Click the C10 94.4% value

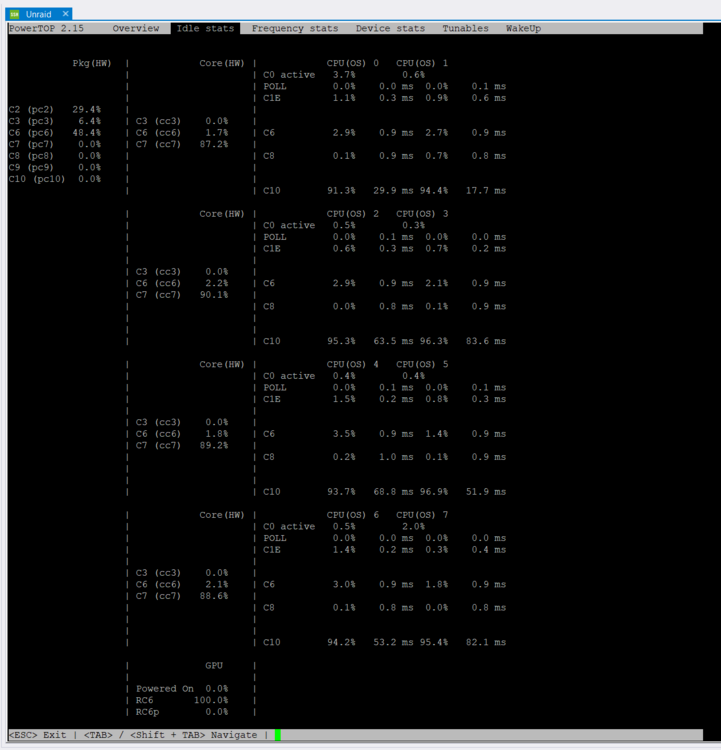pyautogui.click(x=434, y=190)
